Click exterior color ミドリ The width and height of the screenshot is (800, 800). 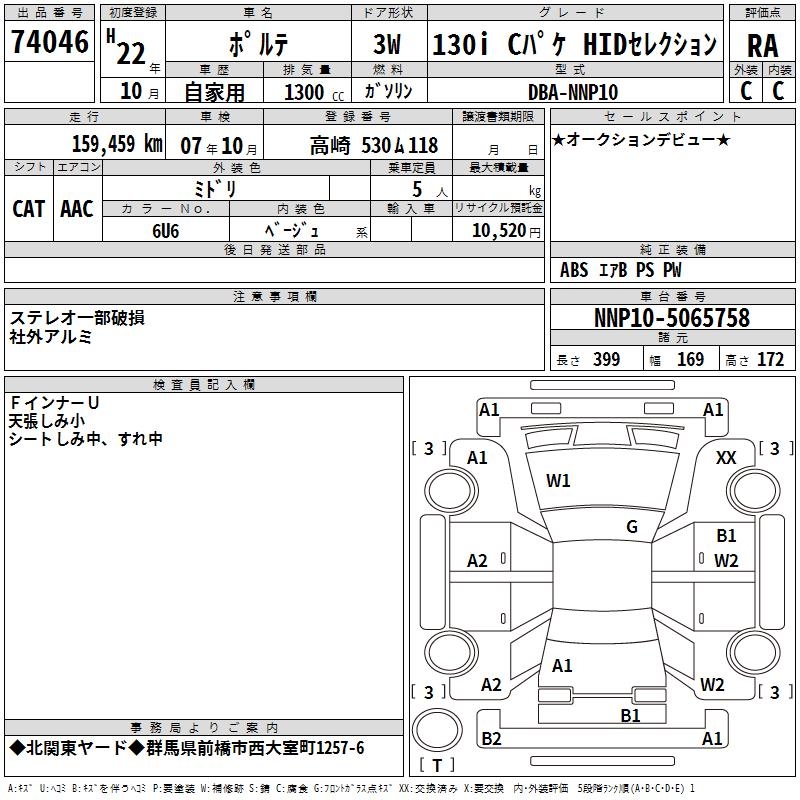(x=215, y=189)
